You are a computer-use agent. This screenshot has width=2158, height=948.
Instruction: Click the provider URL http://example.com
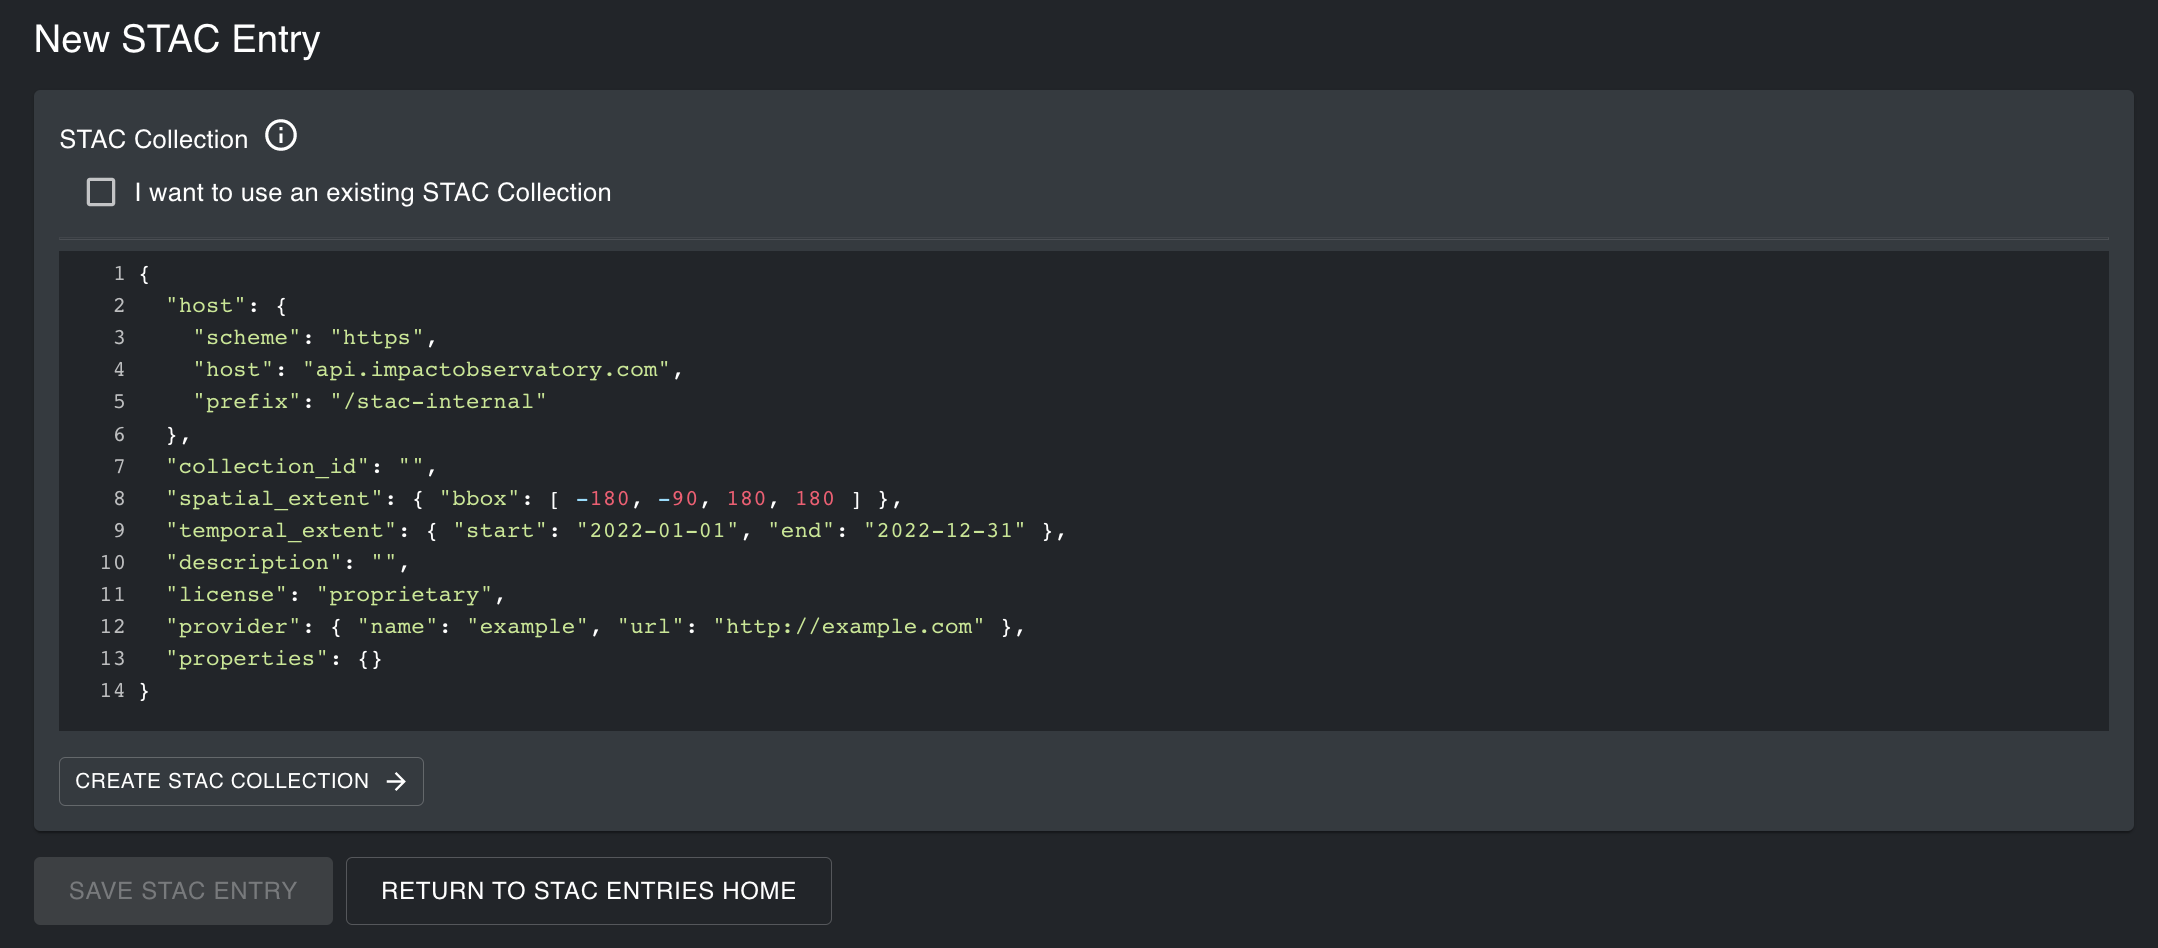[848, 627]
